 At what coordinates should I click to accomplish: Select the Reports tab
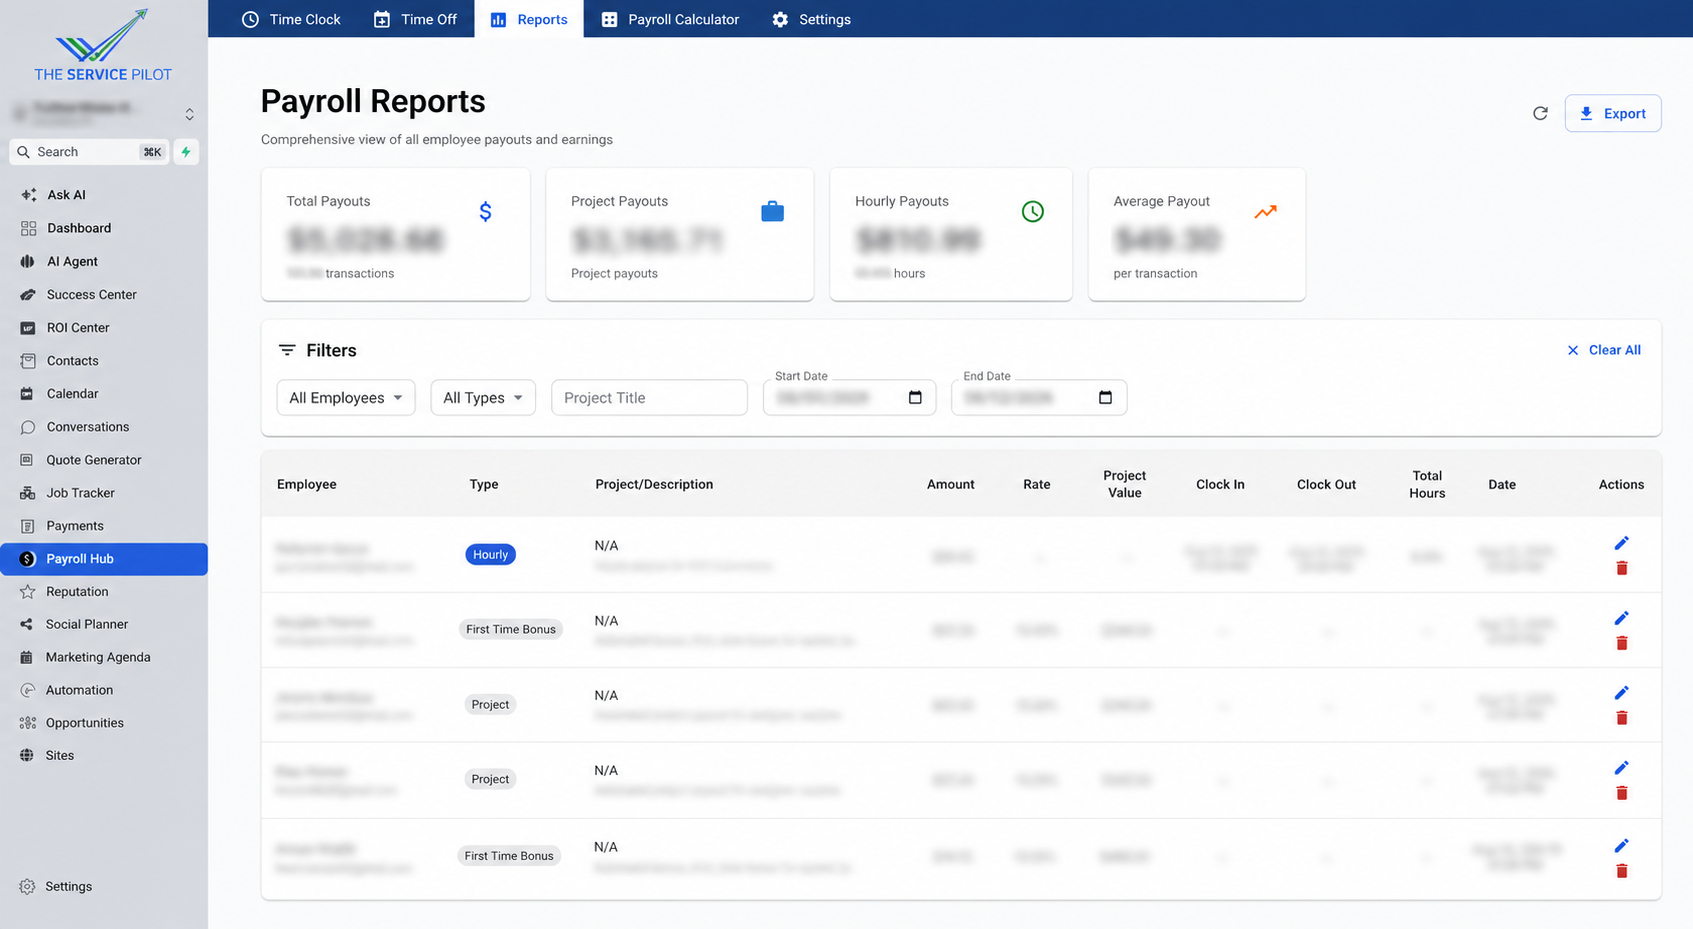(x=529, y=19)
